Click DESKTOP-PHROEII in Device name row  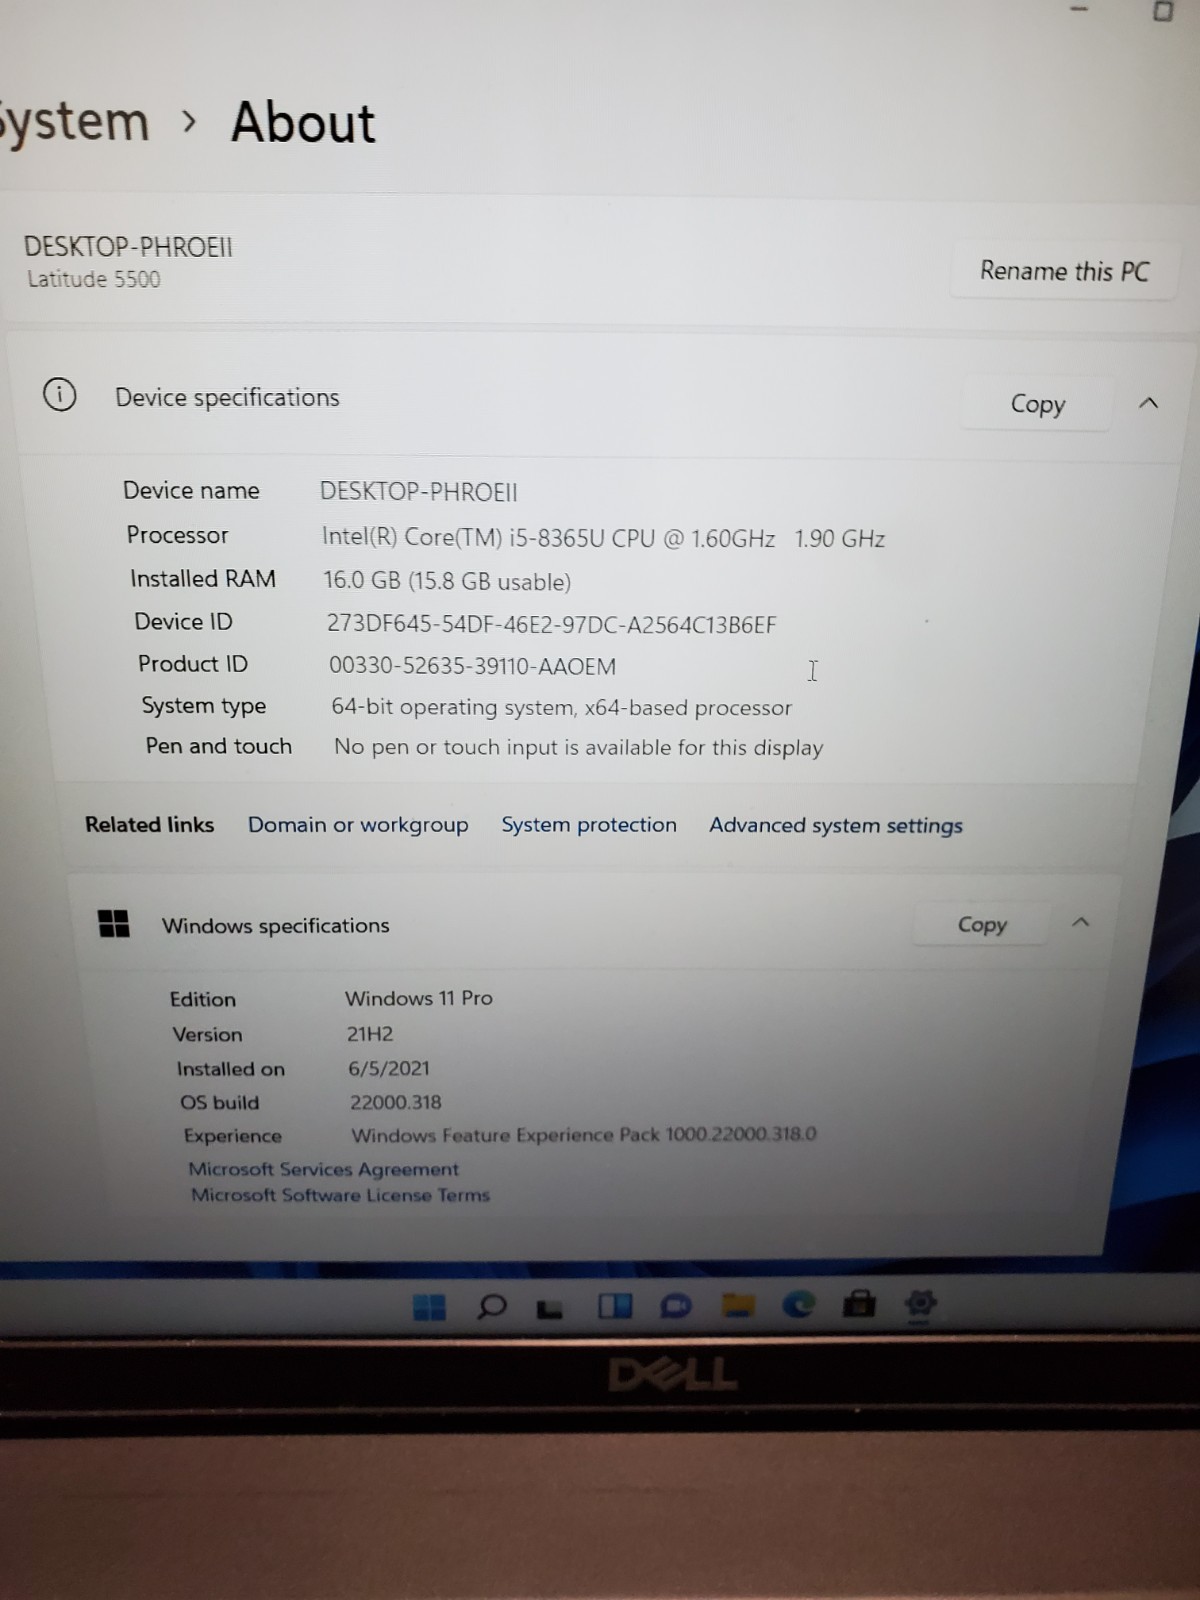[x=418, y=492]
